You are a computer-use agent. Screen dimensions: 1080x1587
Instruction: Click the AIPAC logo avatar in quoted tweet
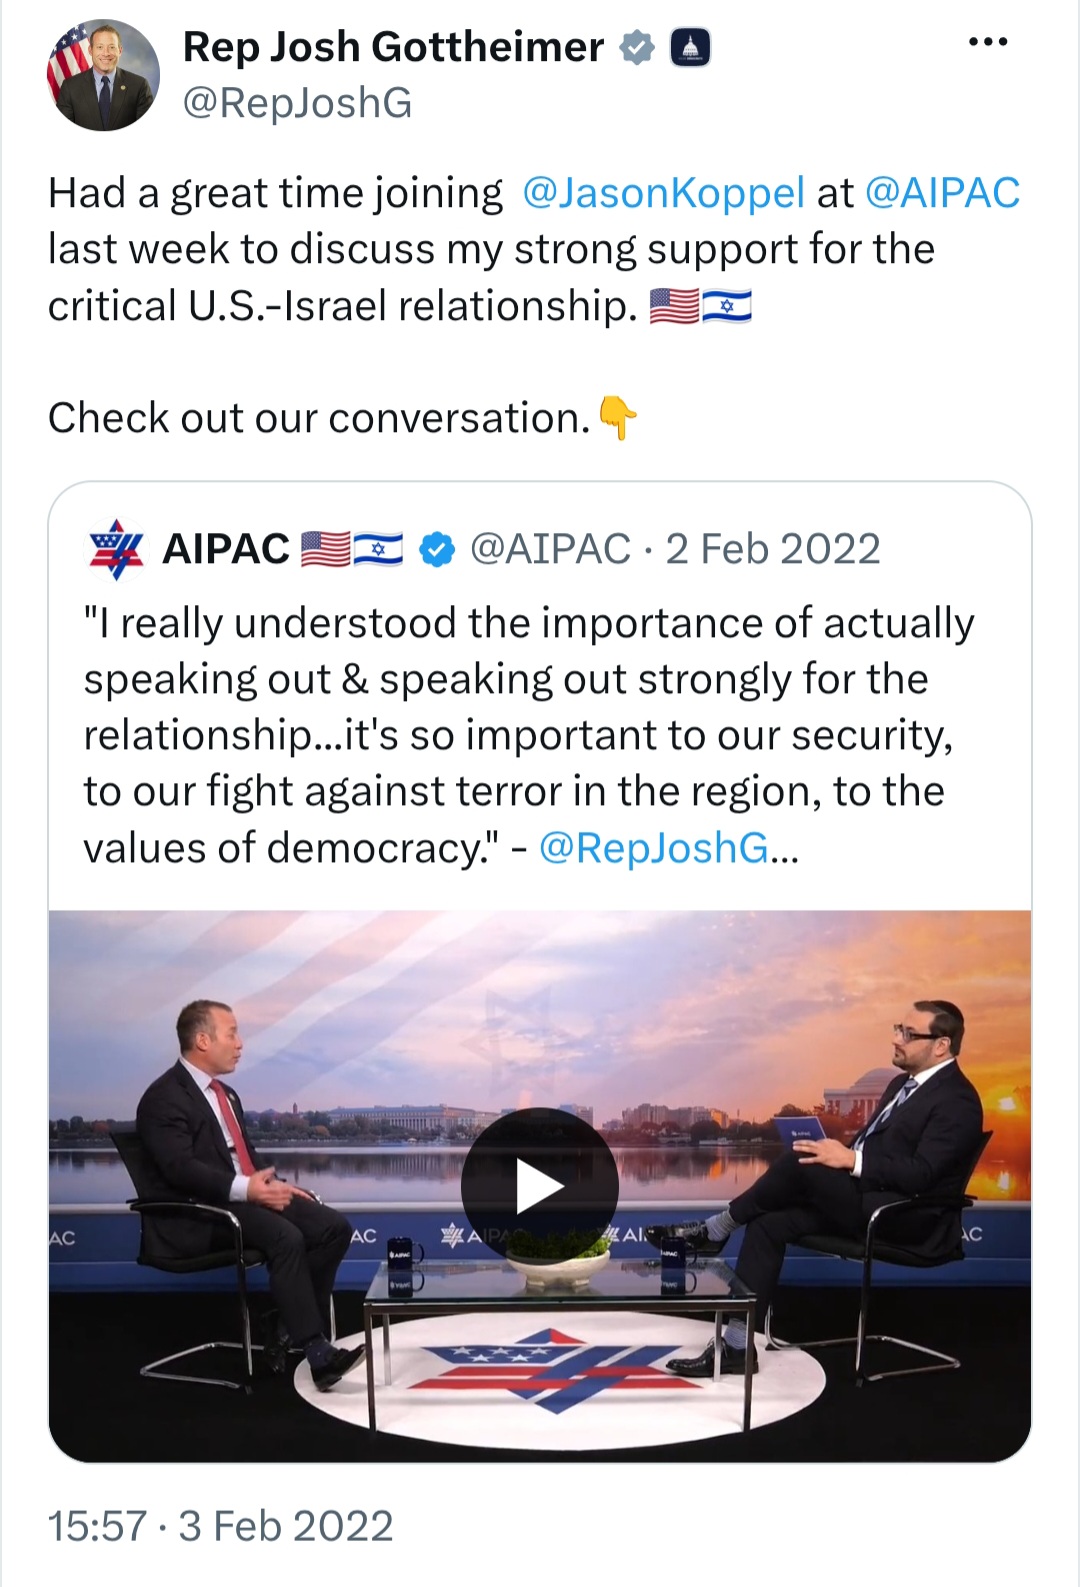coord(117,549)
